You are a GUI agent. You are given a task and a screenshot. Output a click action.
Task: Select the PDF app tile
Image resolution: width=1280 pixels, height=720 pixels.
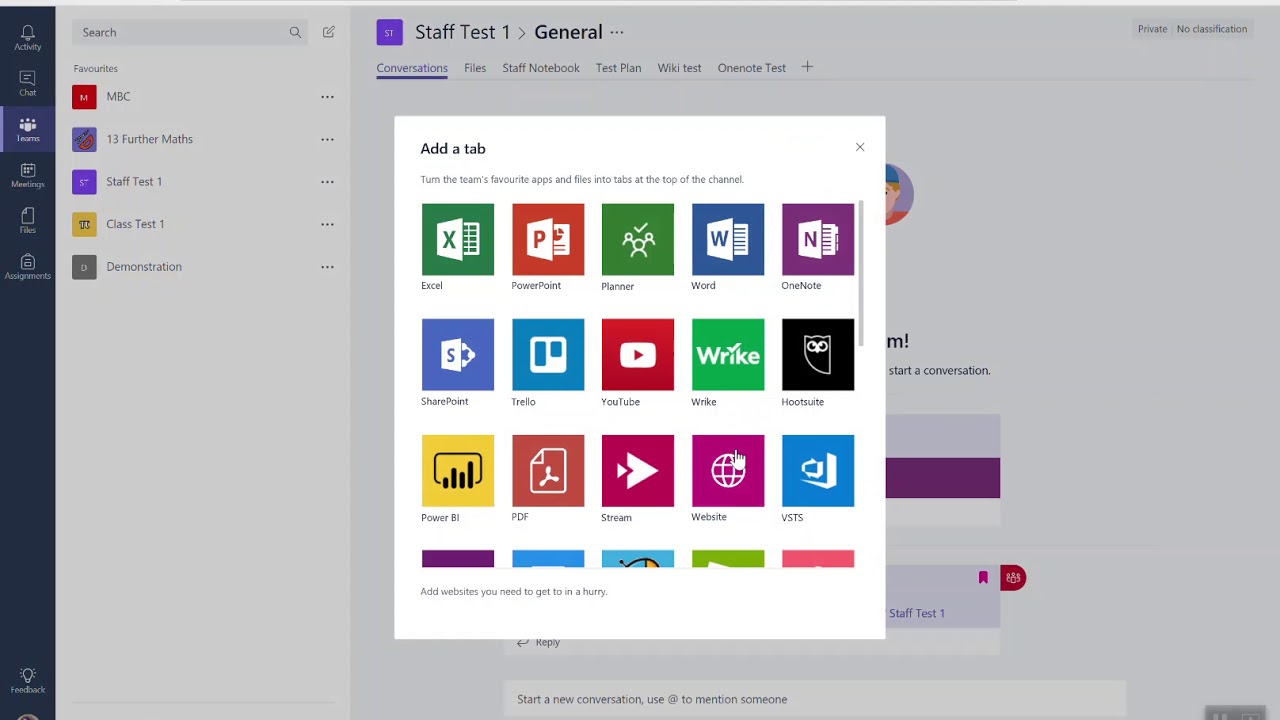click(x=548, y=471)
